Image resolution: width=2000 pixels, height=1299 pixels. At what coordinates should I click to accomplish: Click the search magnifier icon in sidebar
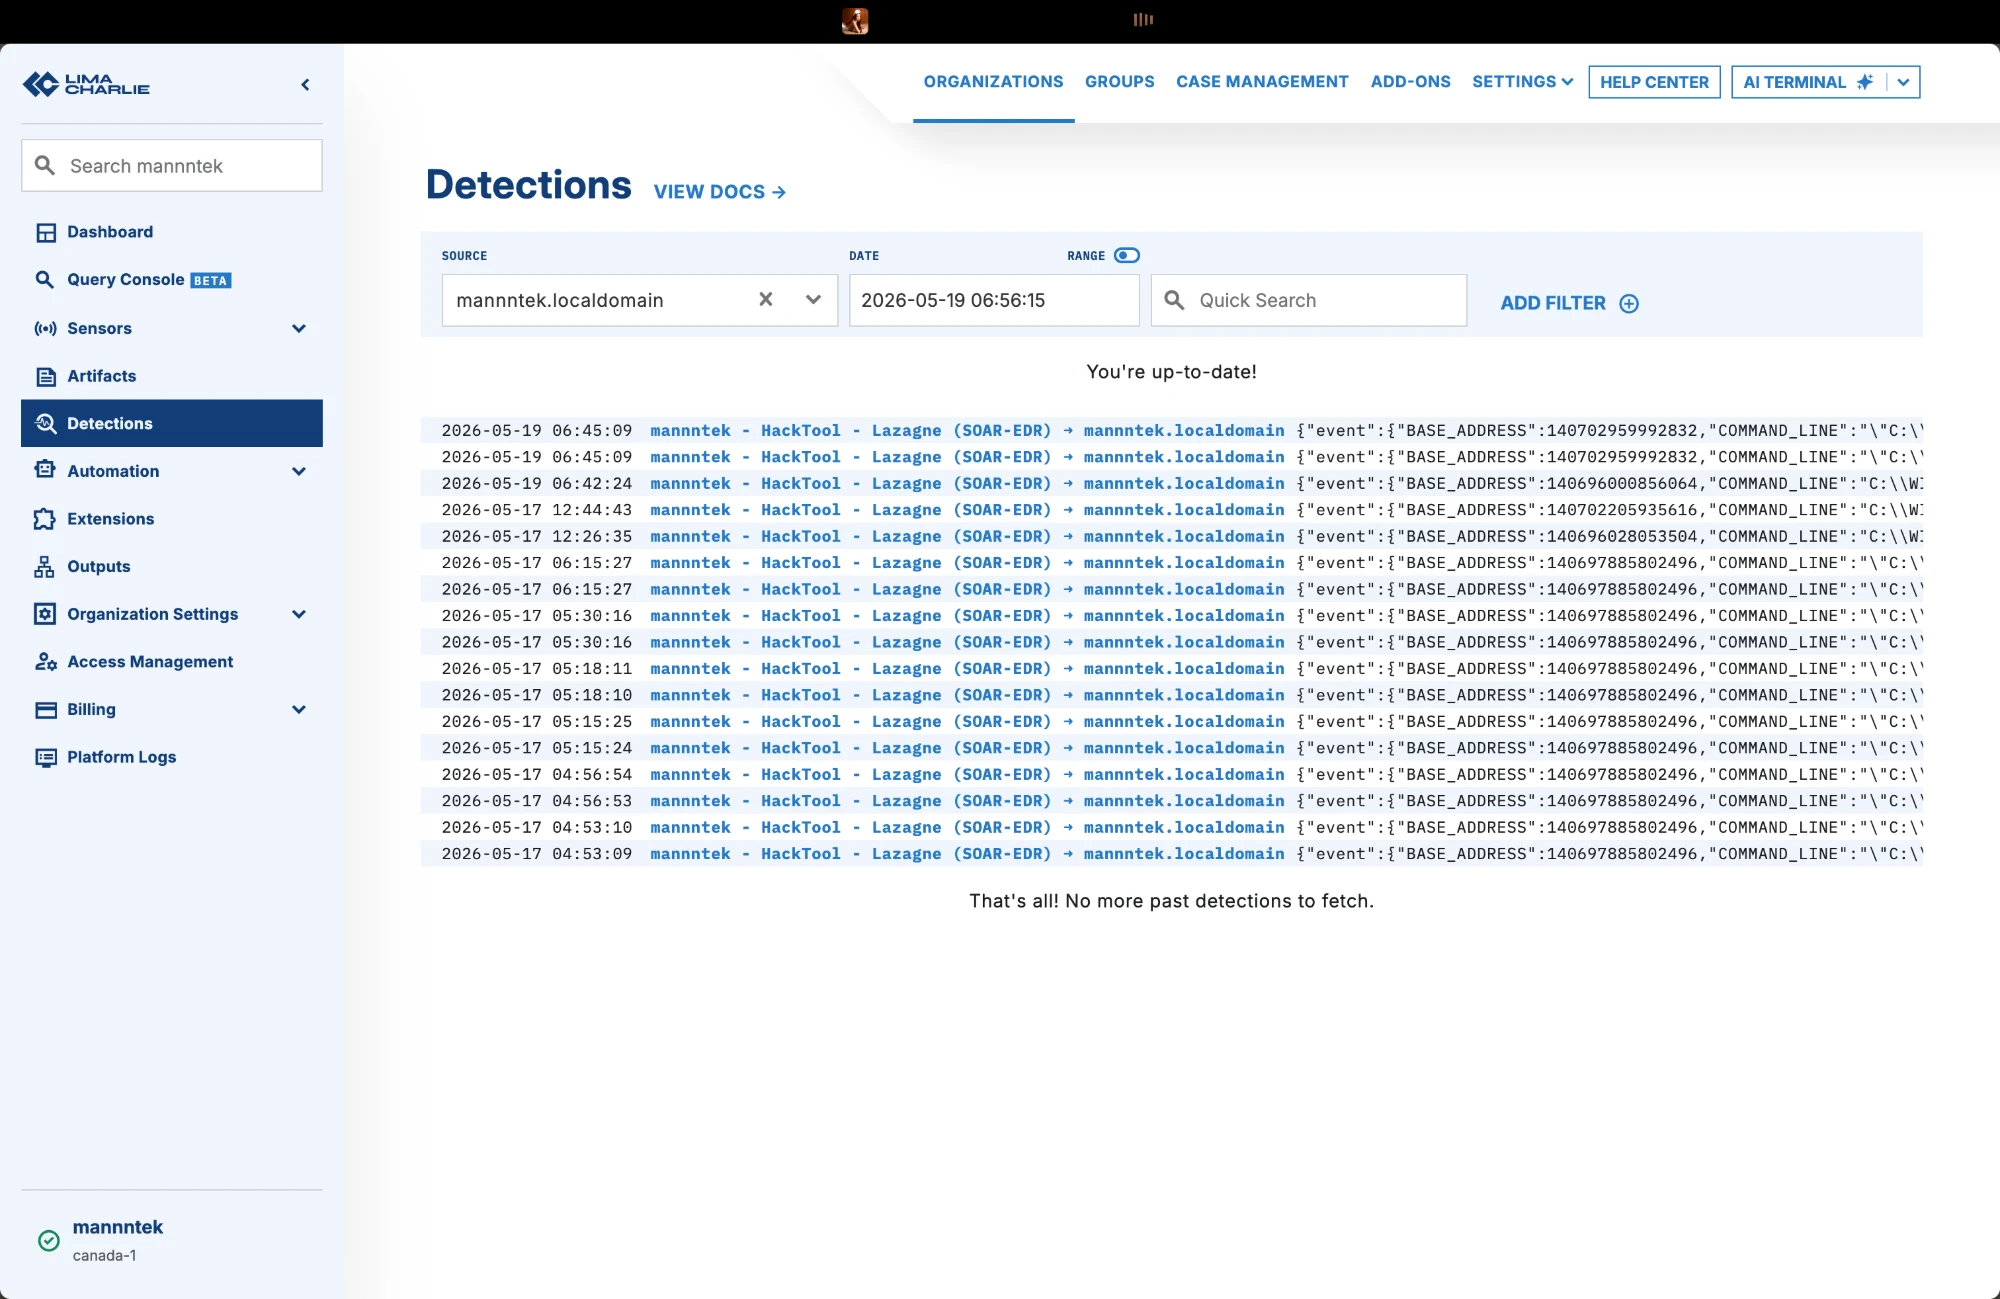coord(45,165)
